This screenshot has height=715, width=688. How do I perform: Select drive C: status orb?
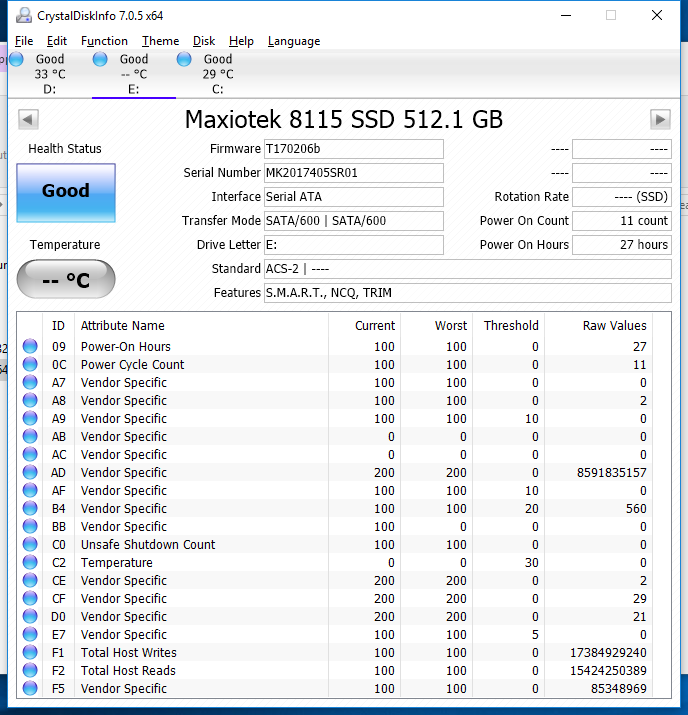[184, 60]
